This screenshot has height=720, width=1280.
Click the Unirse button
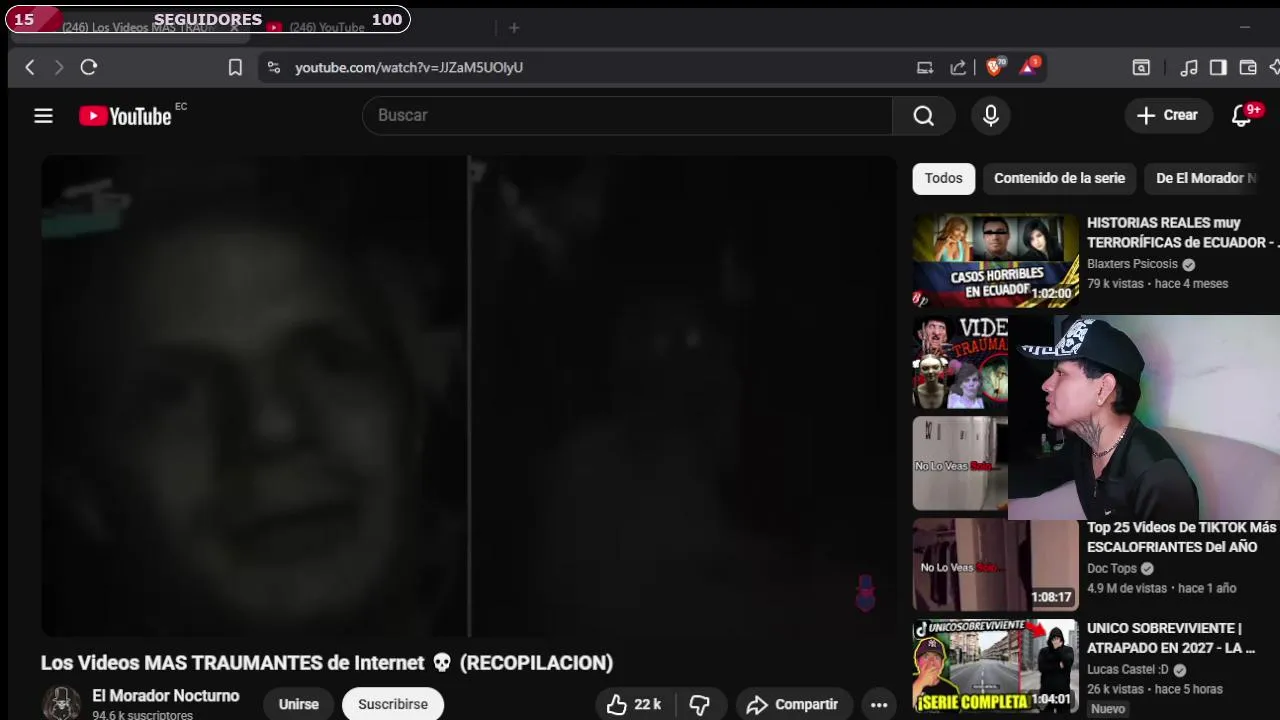298,704
